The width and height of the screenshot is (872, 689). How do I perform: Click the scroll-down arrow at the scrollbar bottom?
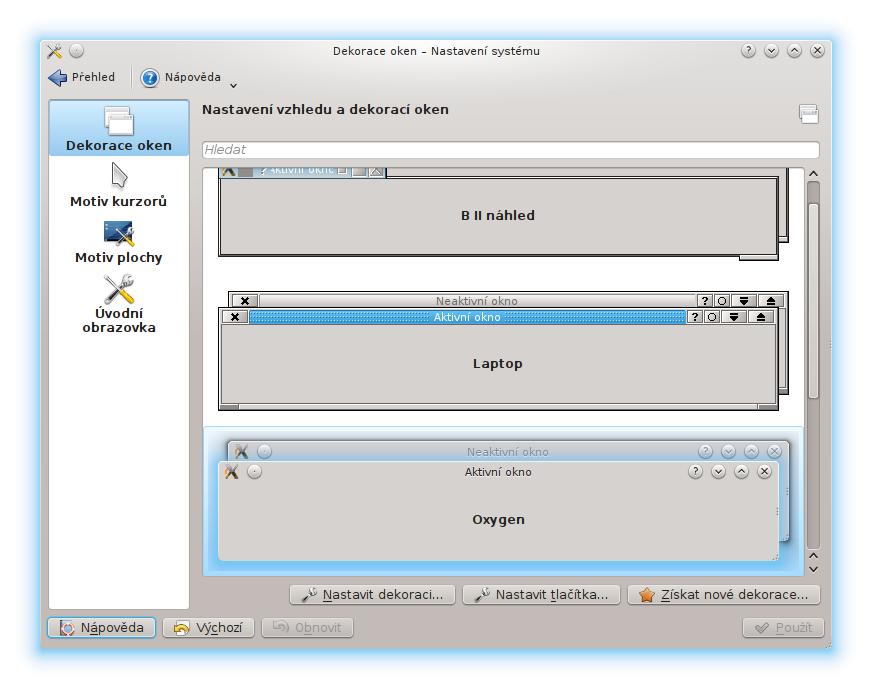(814, 569)
